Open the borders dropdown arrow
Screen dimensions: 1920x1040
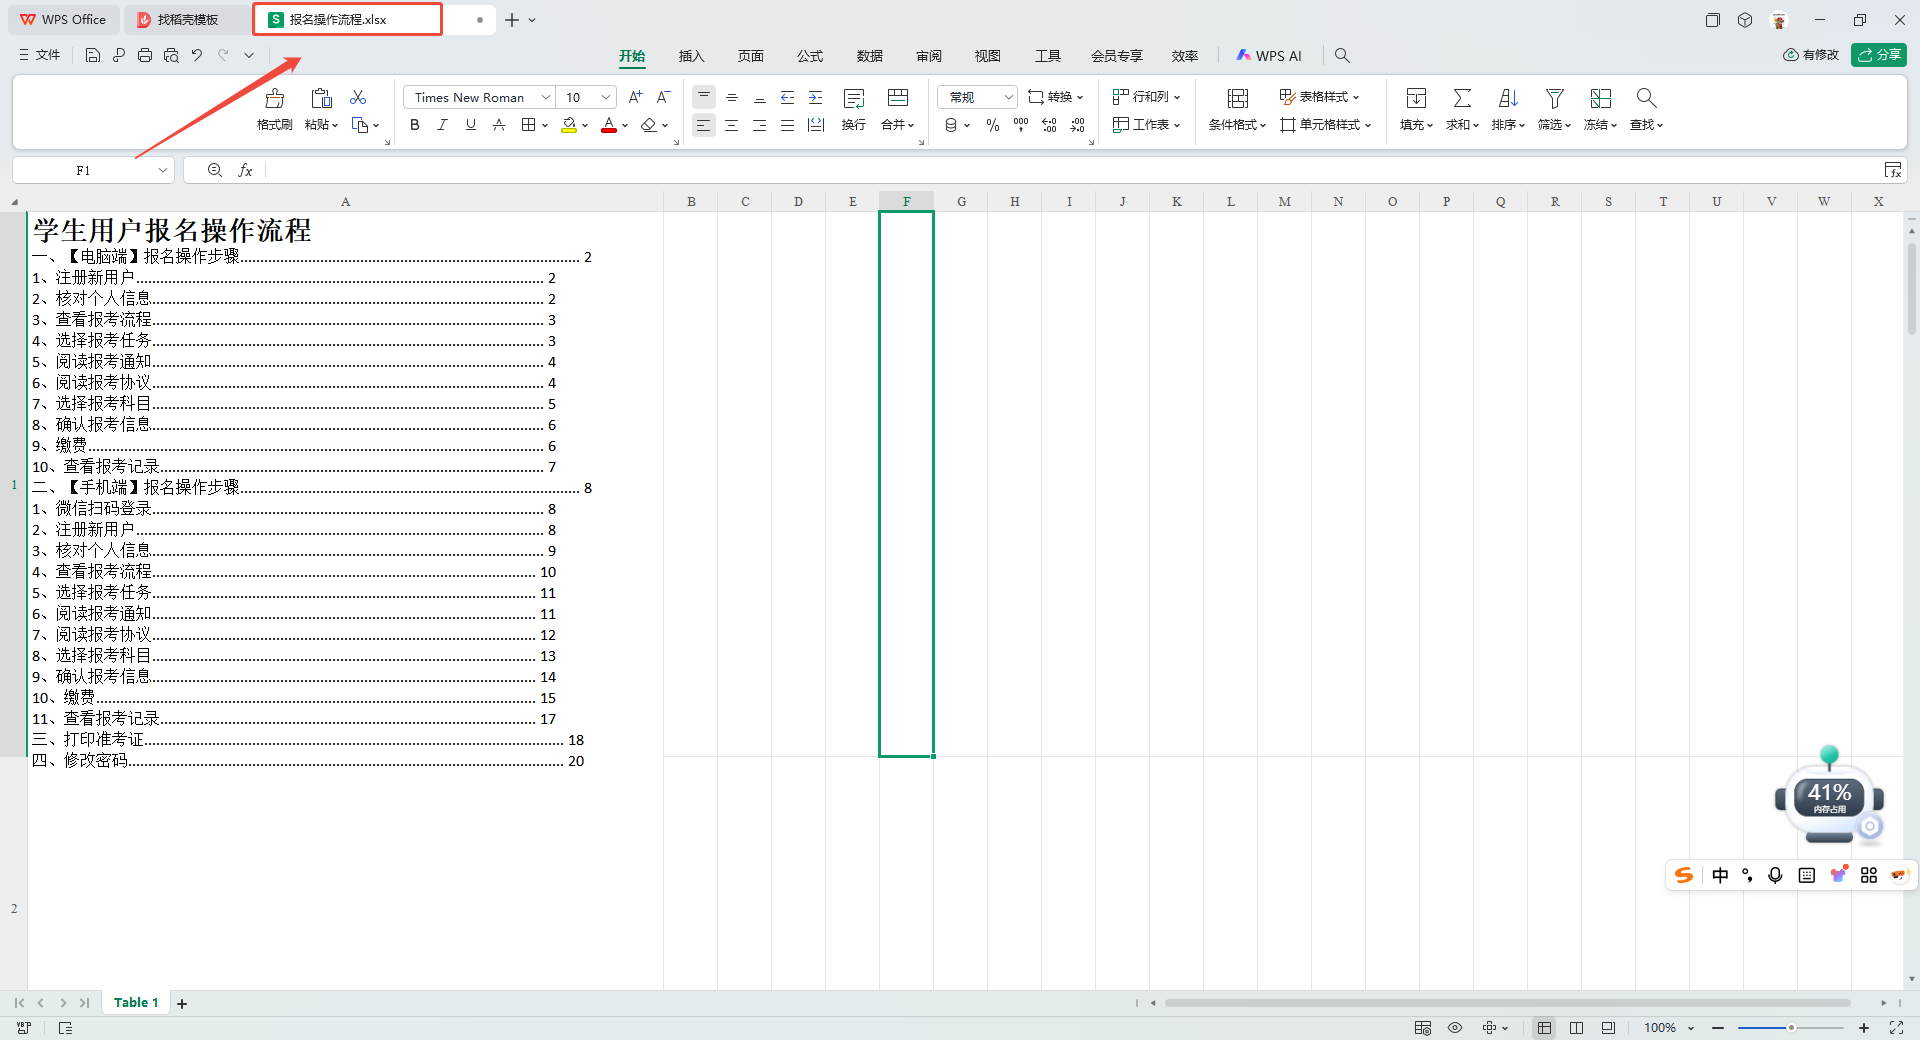point(545,125)
